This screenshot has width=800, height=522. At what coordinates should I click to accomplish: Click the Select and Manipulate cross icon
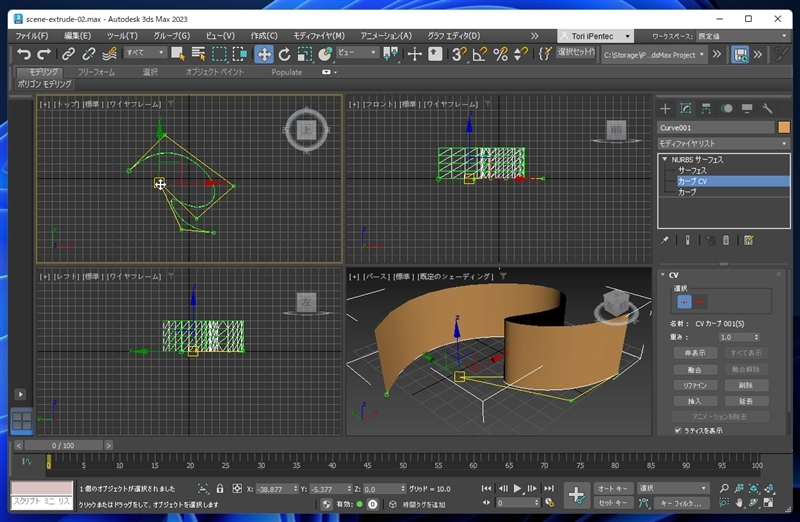tap(414, 54)
